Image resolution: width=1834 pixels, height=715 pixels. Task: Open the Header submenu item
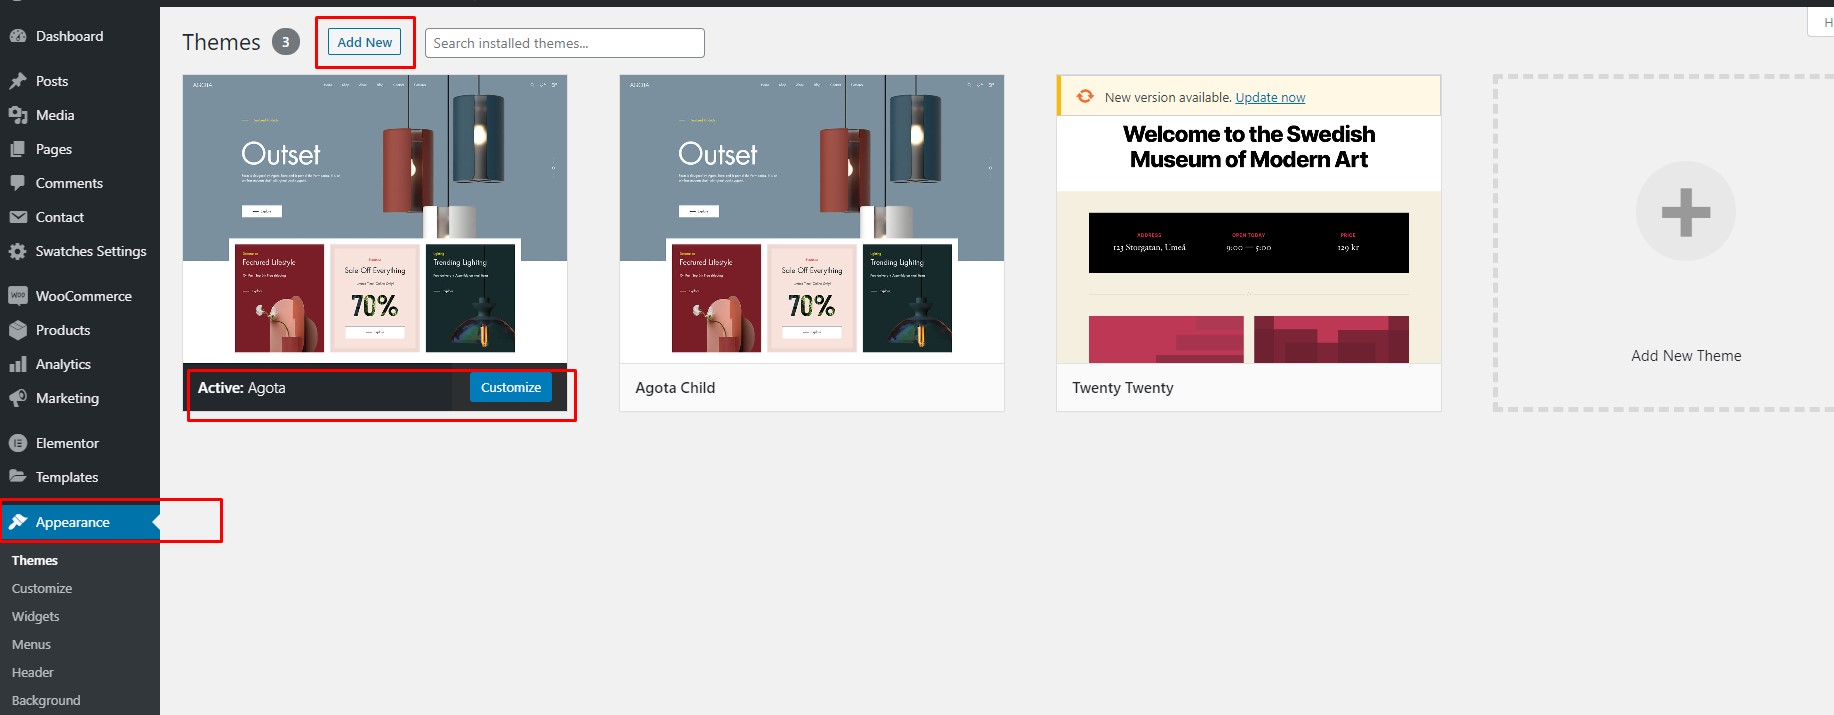coord(33,673)
